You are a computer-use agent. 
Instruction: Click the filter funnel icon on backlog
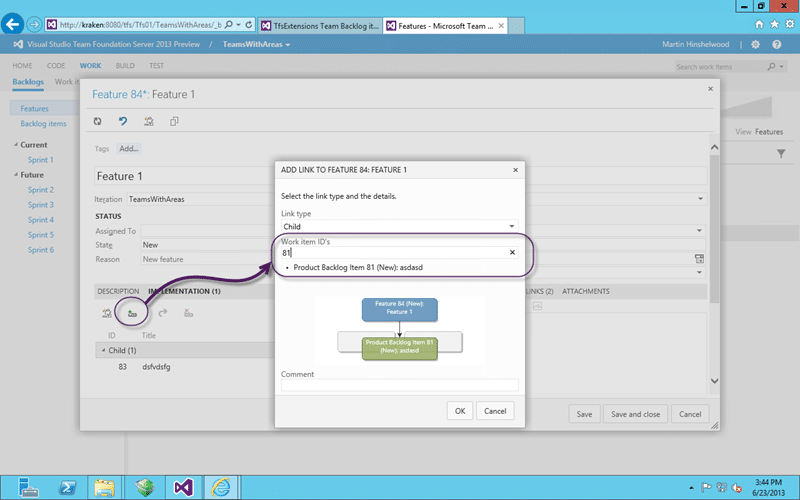(x=781, y=154)
